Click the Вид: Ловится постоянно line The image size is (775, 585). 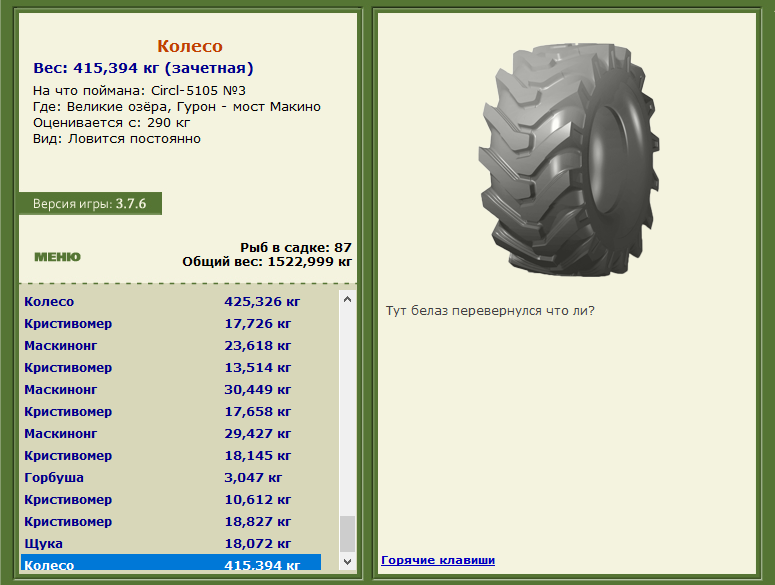pyautogui.click(x=117, y=138)
